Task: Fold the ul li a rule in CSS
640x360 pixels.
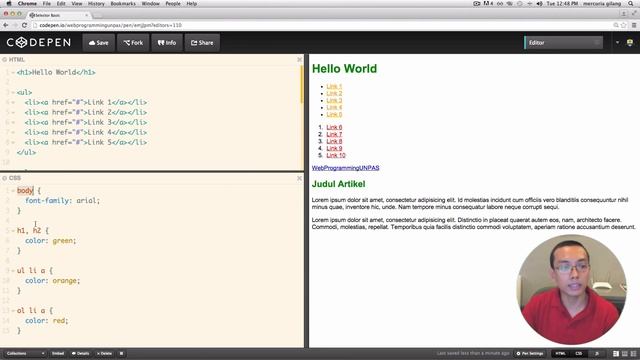Action: 13,271
